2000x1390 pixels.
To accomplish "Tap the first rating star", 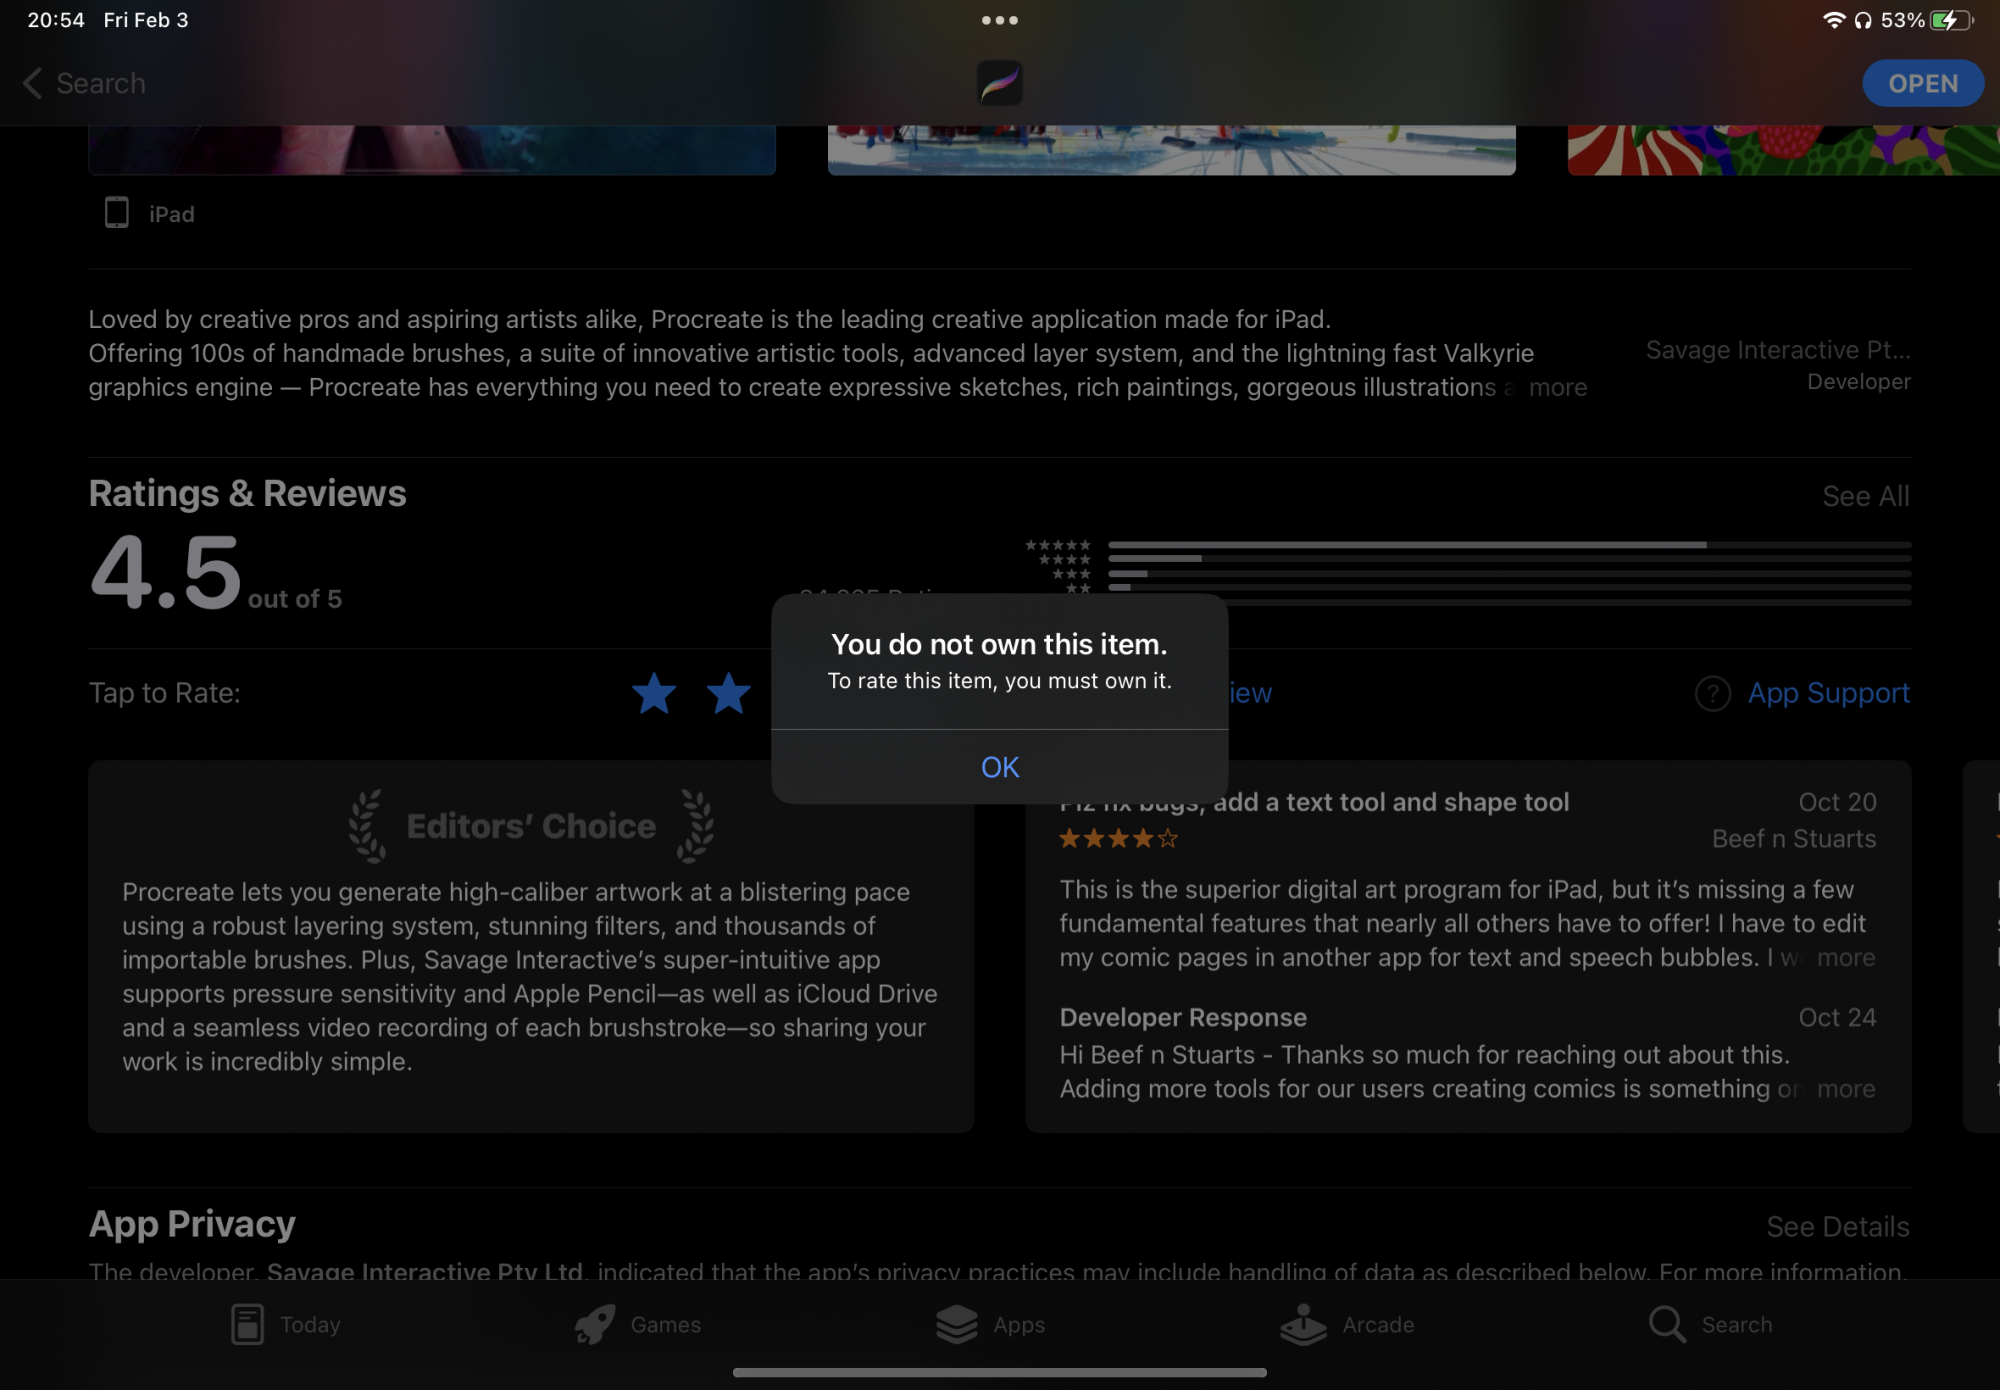I will (x=654, y=693).
